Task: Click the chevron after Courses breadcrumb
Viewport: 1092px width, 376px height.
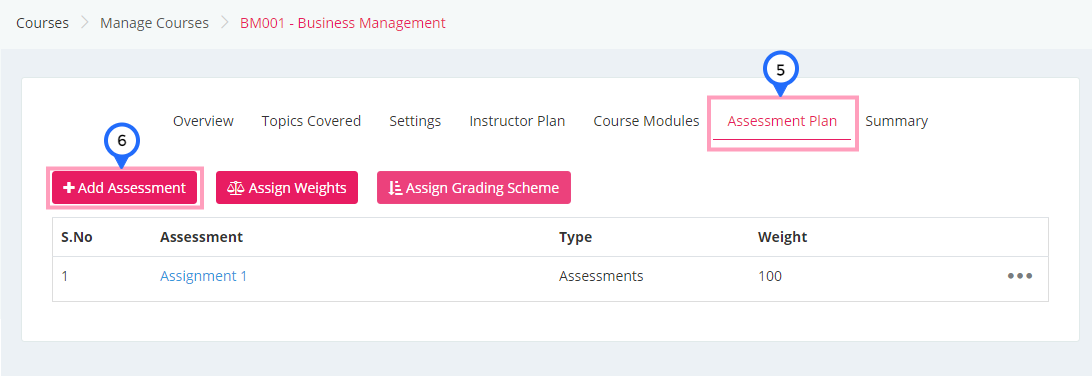Action: [x=85, y=23]
